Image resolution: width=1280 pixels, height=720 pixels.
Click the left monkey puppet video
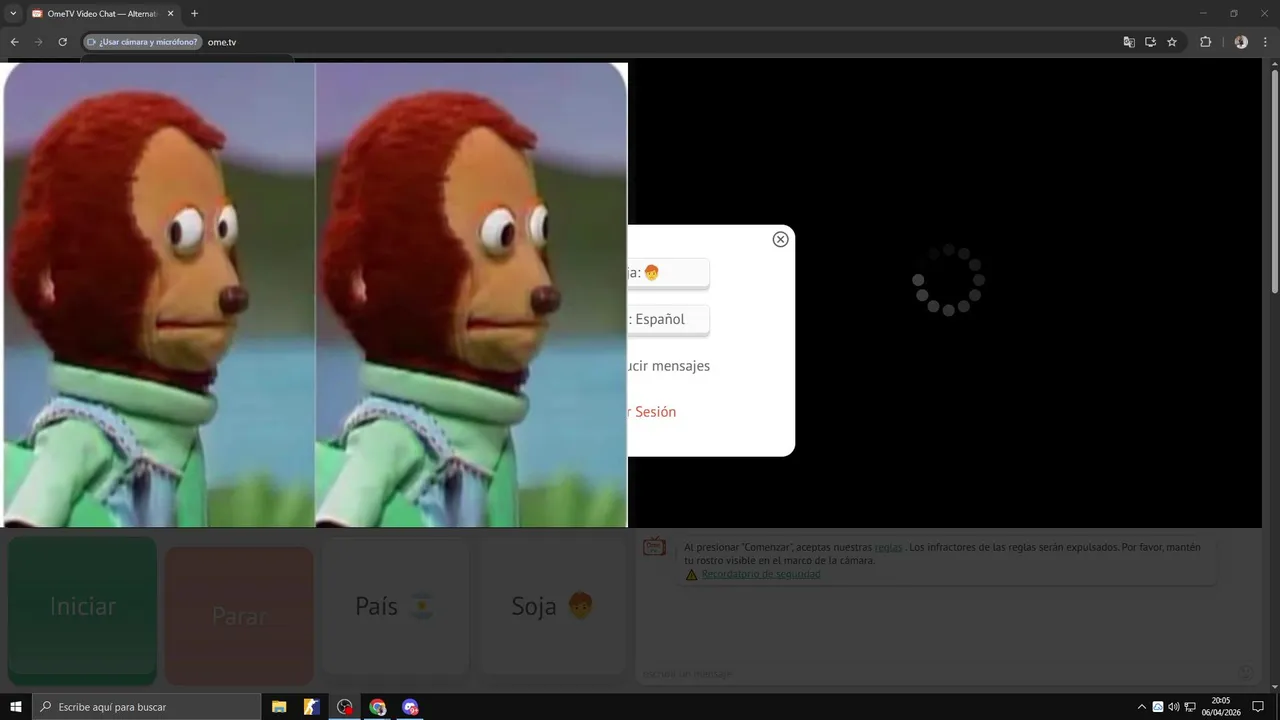159,295
